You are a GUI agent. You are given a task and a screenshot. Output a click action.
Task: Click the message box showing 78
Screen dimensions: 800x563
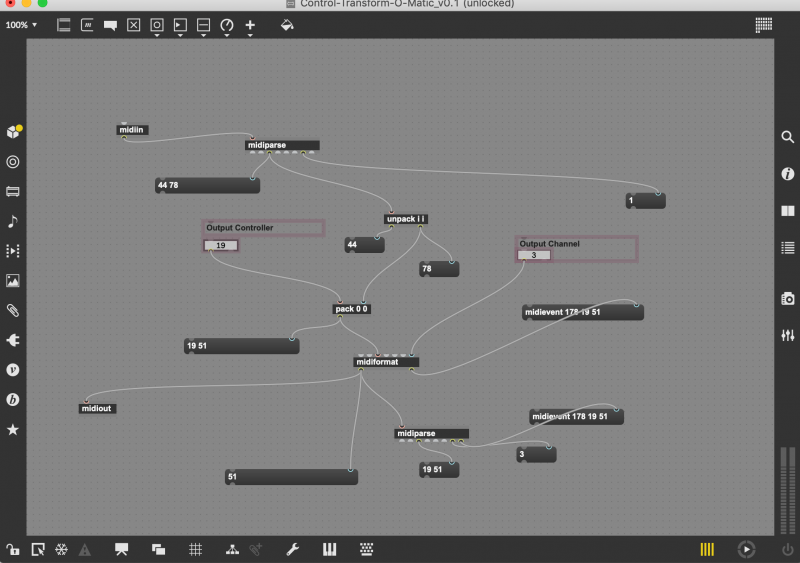pyautogui.click(x=439, y=268)
